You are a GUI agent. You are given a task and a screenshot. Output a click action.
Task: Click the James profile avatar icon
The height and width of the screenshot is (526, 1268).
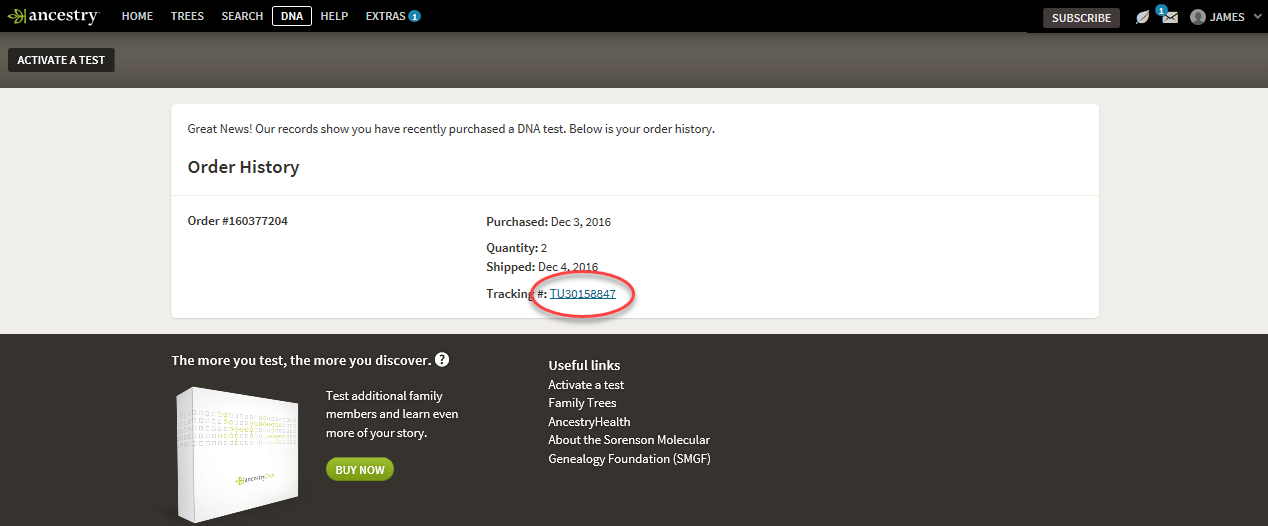coord(1198,17)
